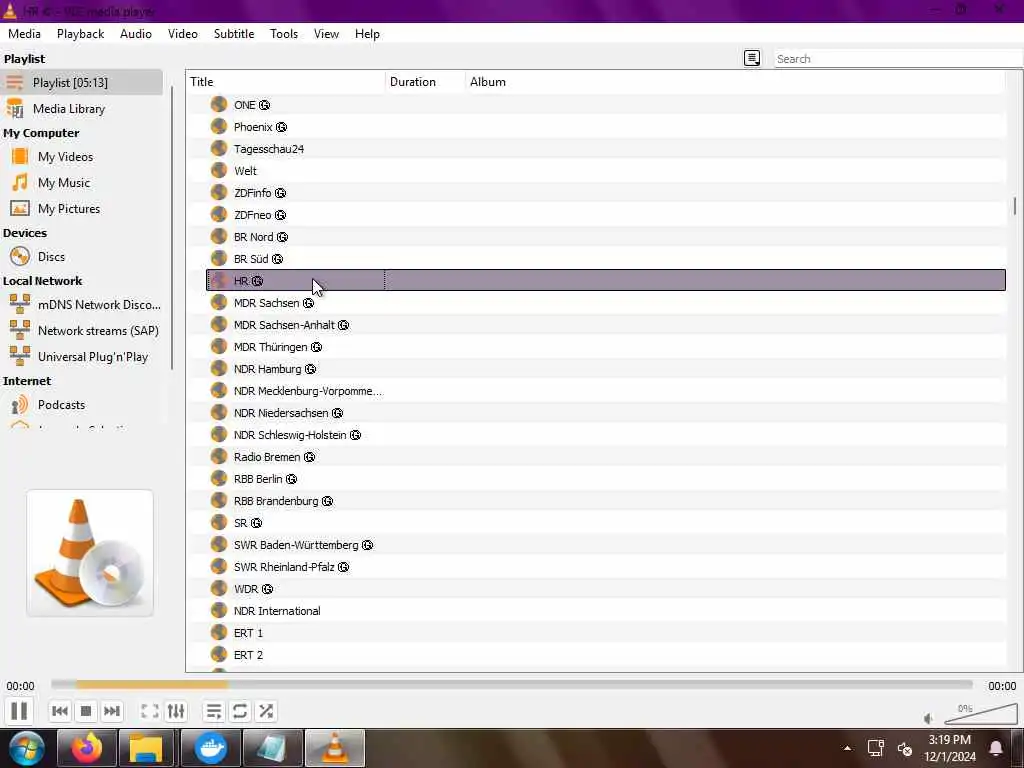Change the playlist view mode icon
1024x768 pixels.
(752, 58)
